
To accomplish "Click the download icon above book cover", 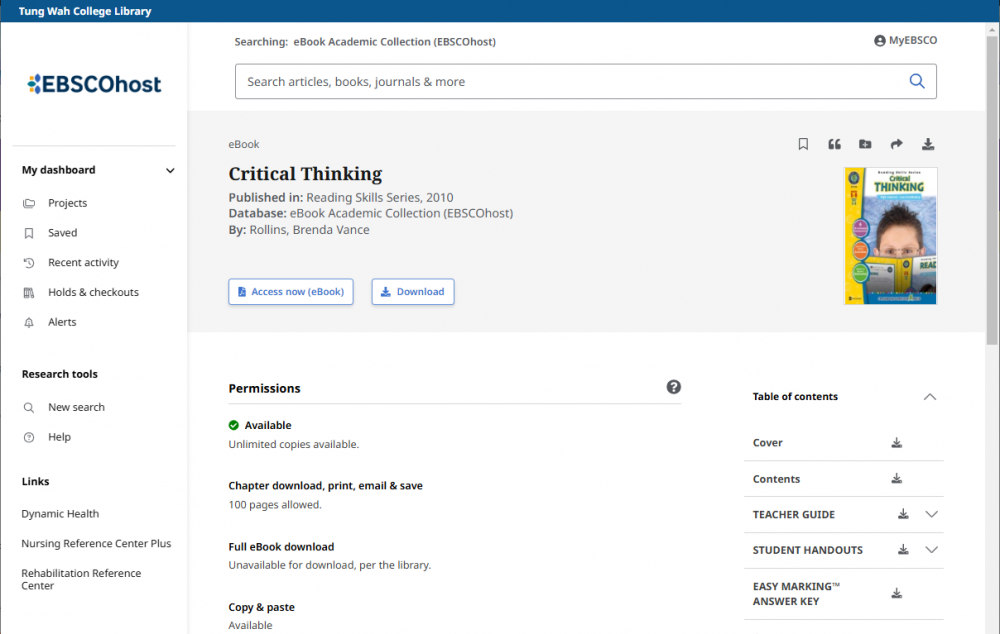I will (x=928, y=144).
